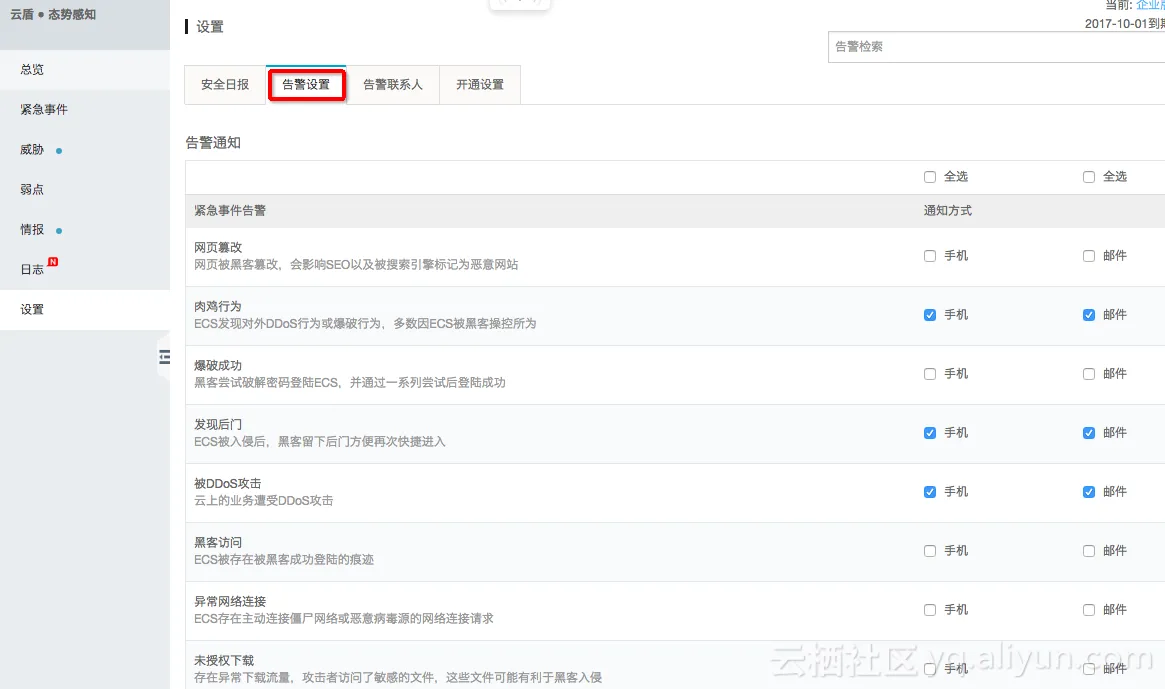This screenshot has width=1165, height=689.
Task: Uncheck 手机 for 被DDoS攻击
Action: pyautogui.click(x=929, y=492)
